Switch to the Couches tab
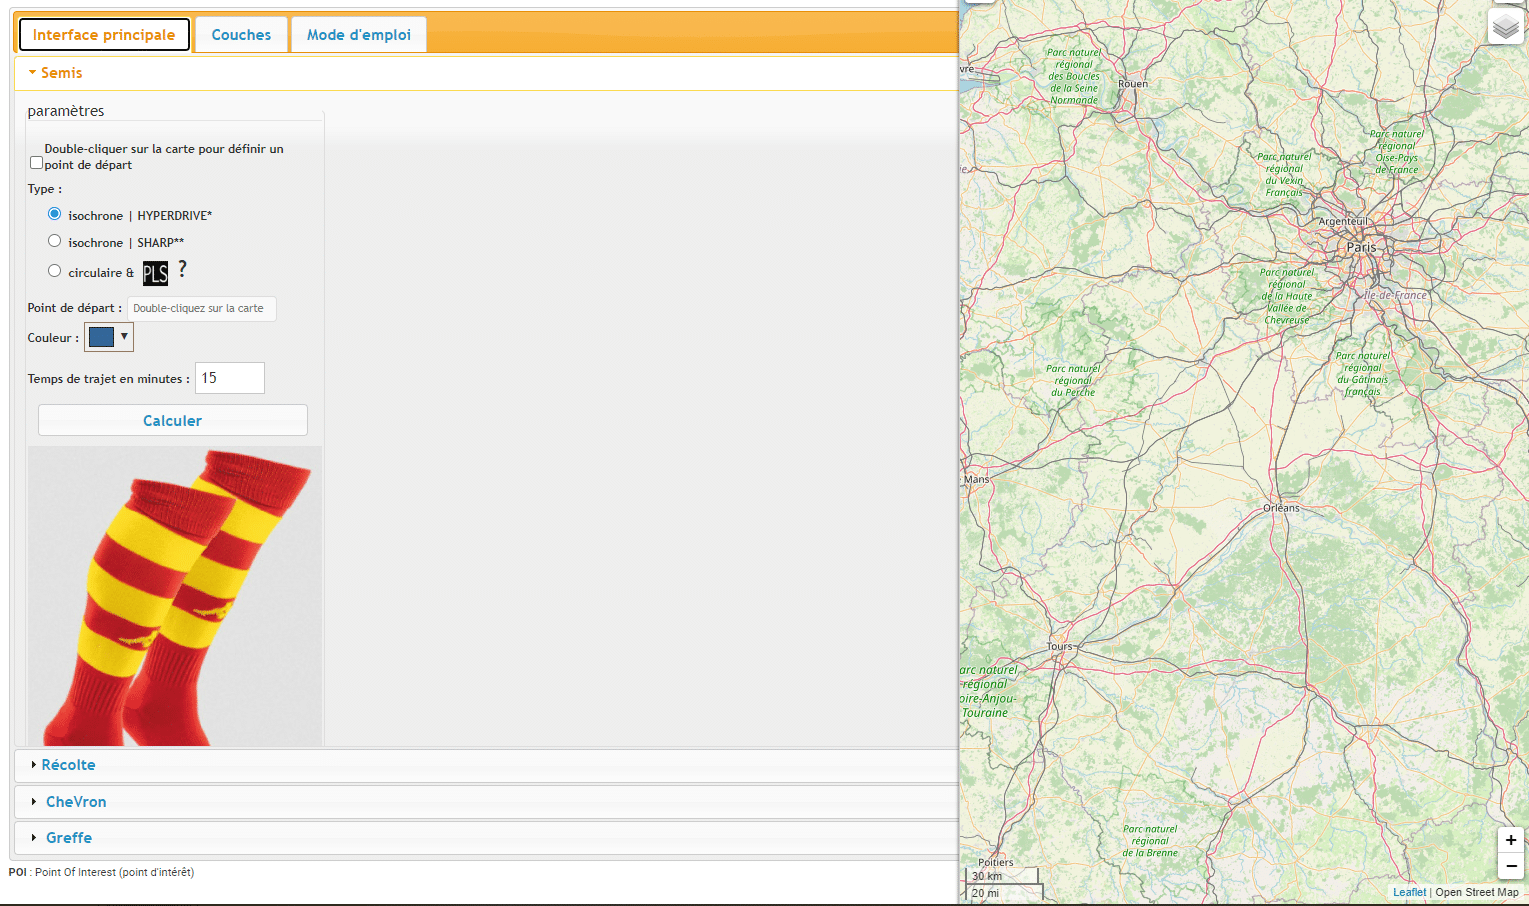 241,35
